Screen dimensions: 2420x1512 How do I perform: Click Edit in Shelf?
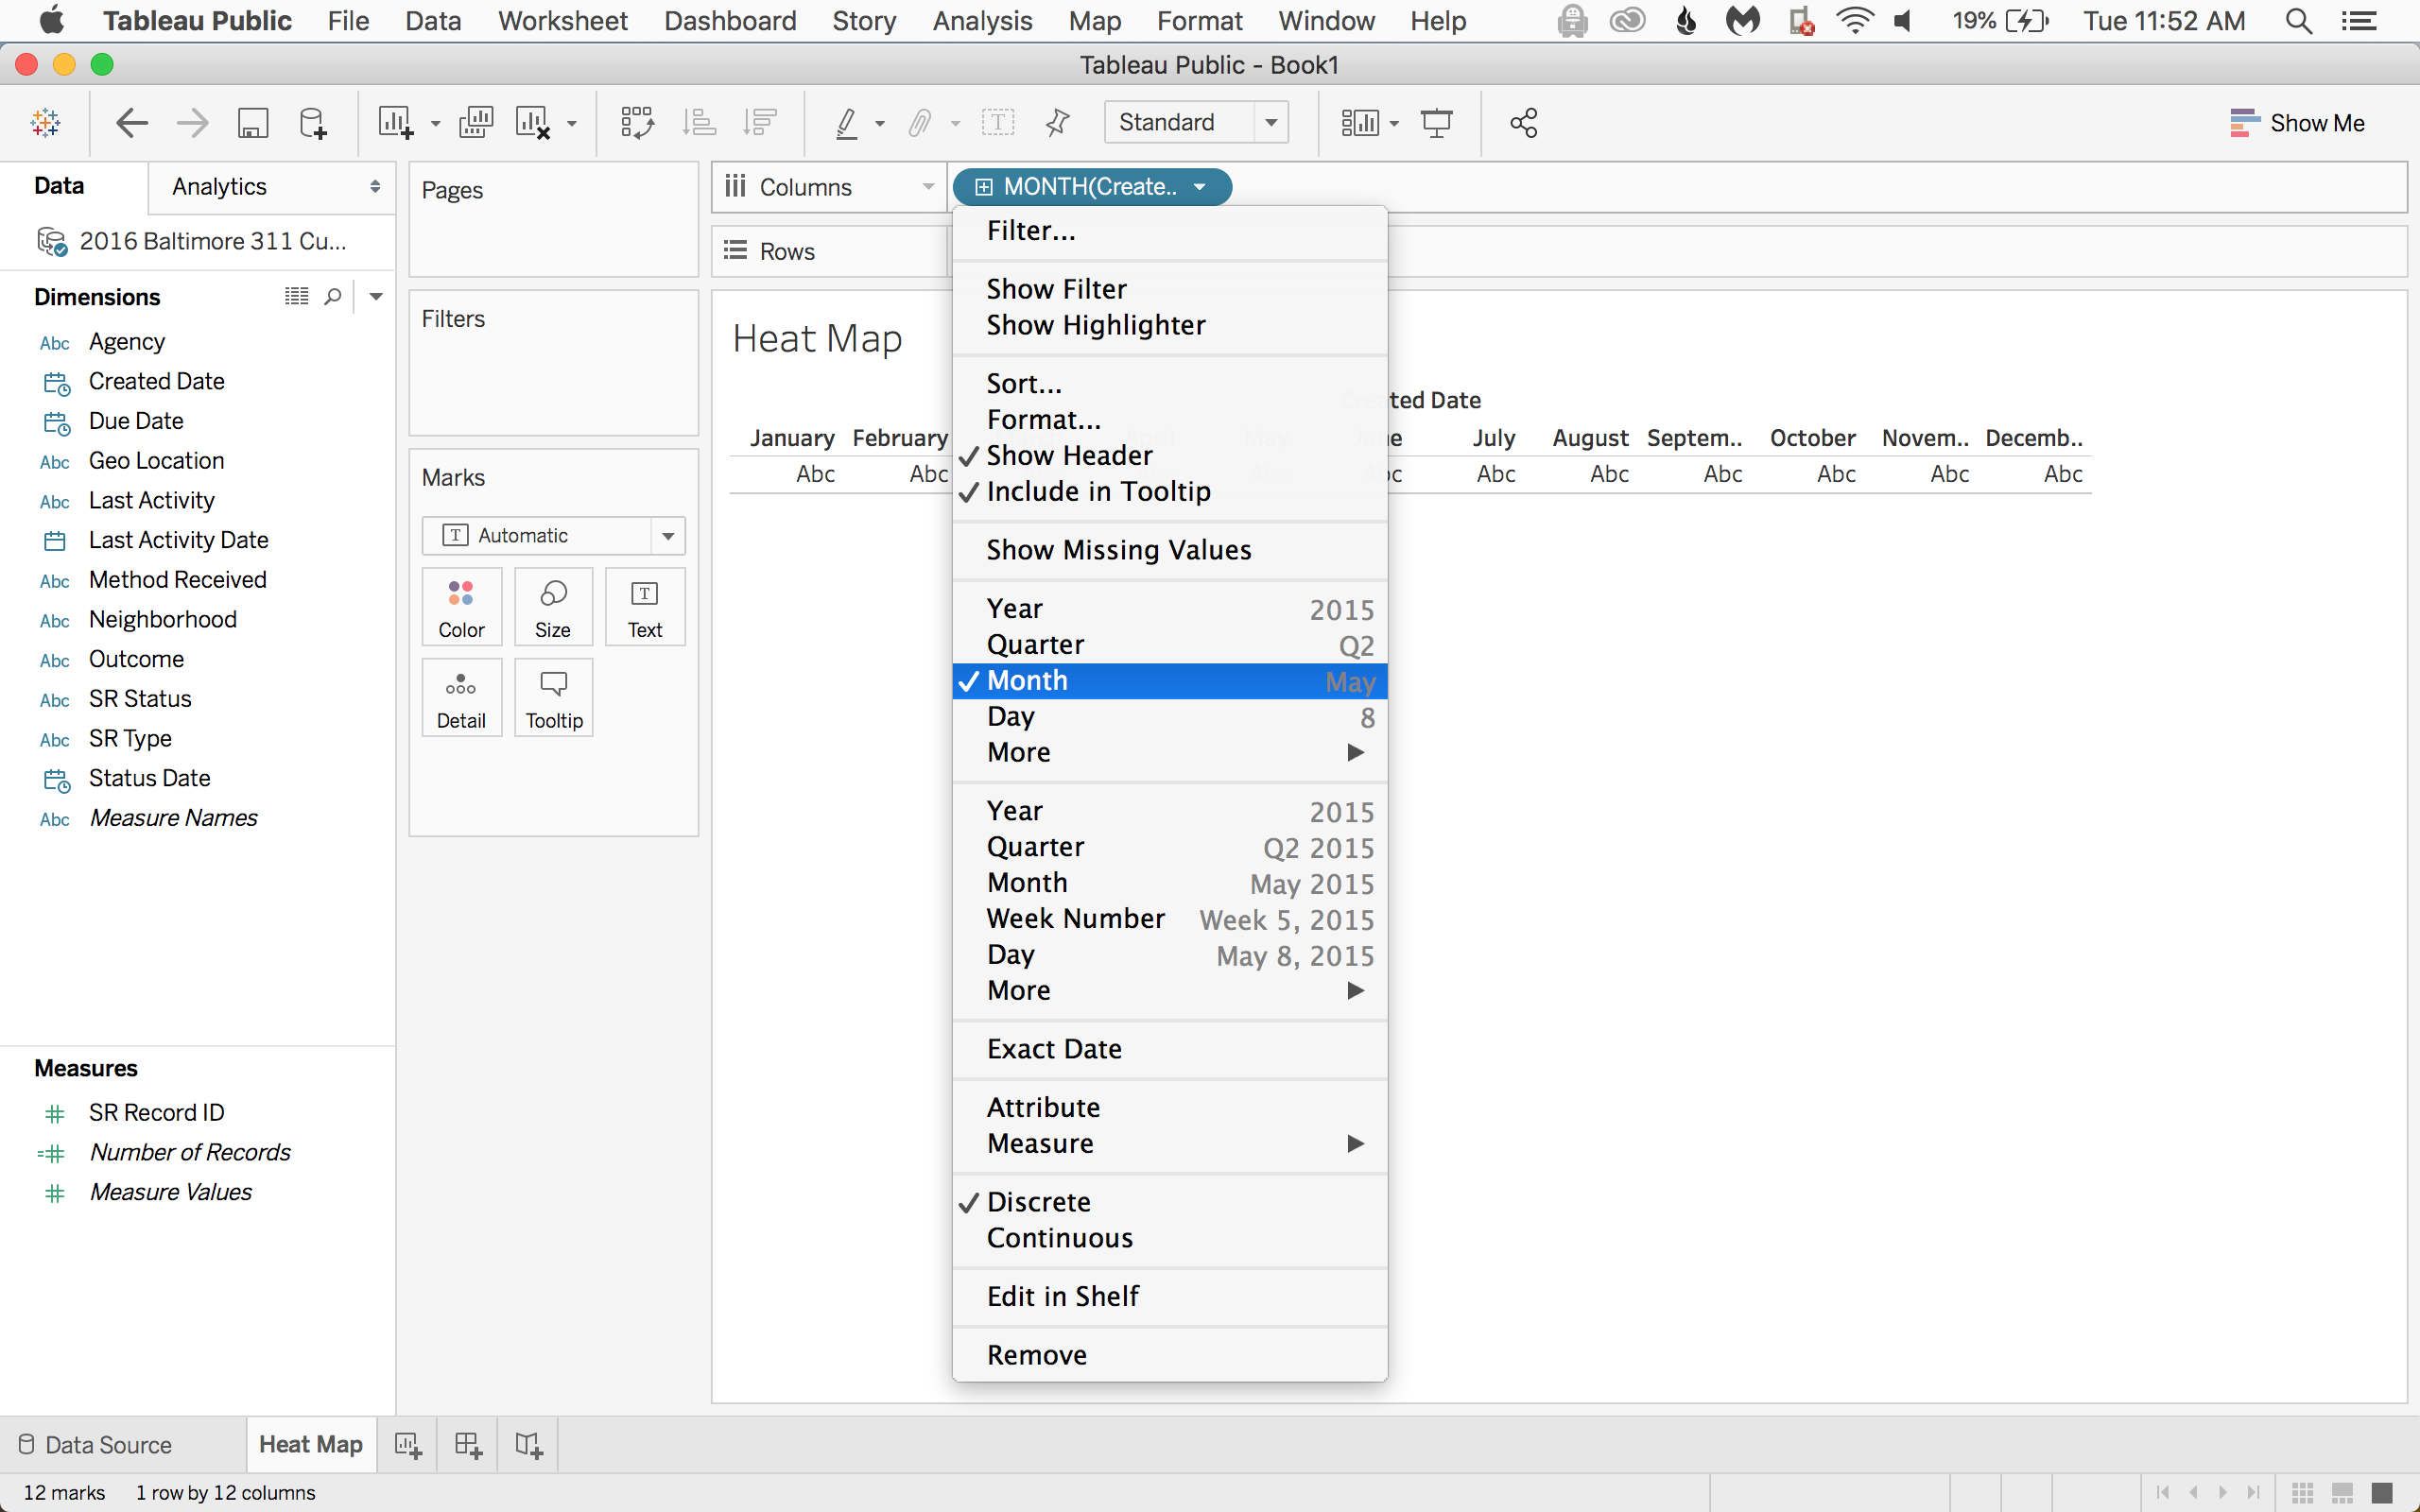click(1169, 1297)
